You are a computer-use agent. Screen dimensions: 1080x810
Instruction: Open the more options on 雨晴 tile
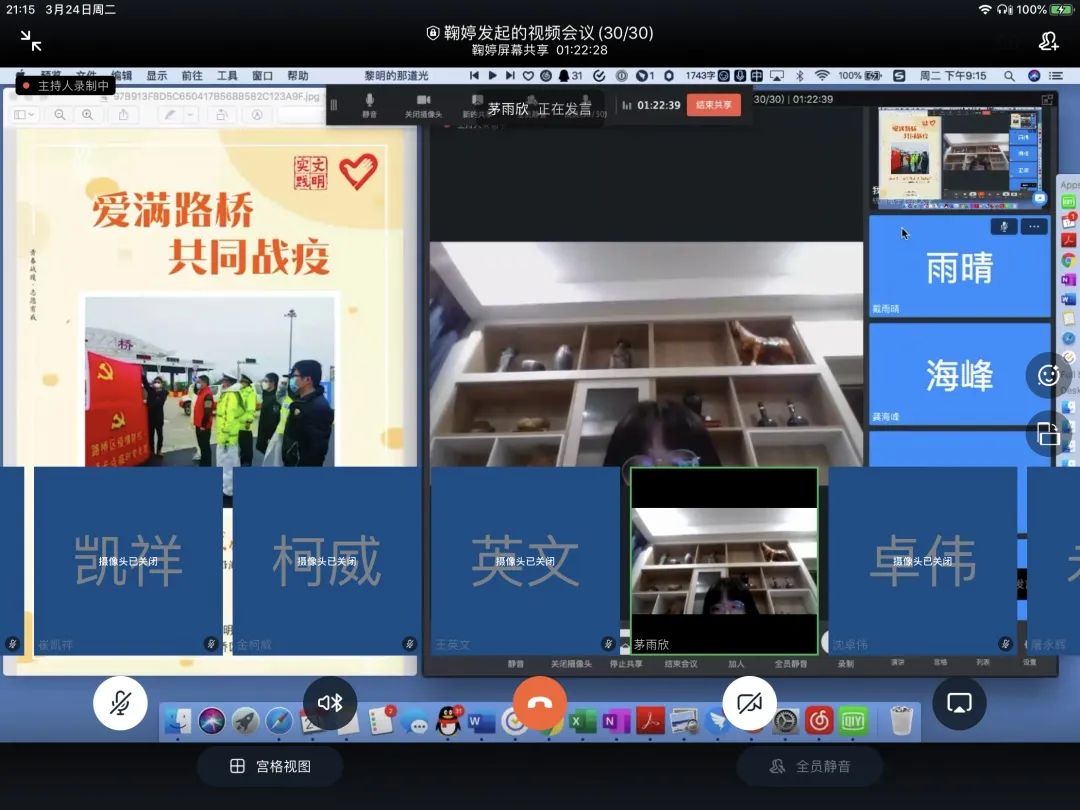[1034, 227]
